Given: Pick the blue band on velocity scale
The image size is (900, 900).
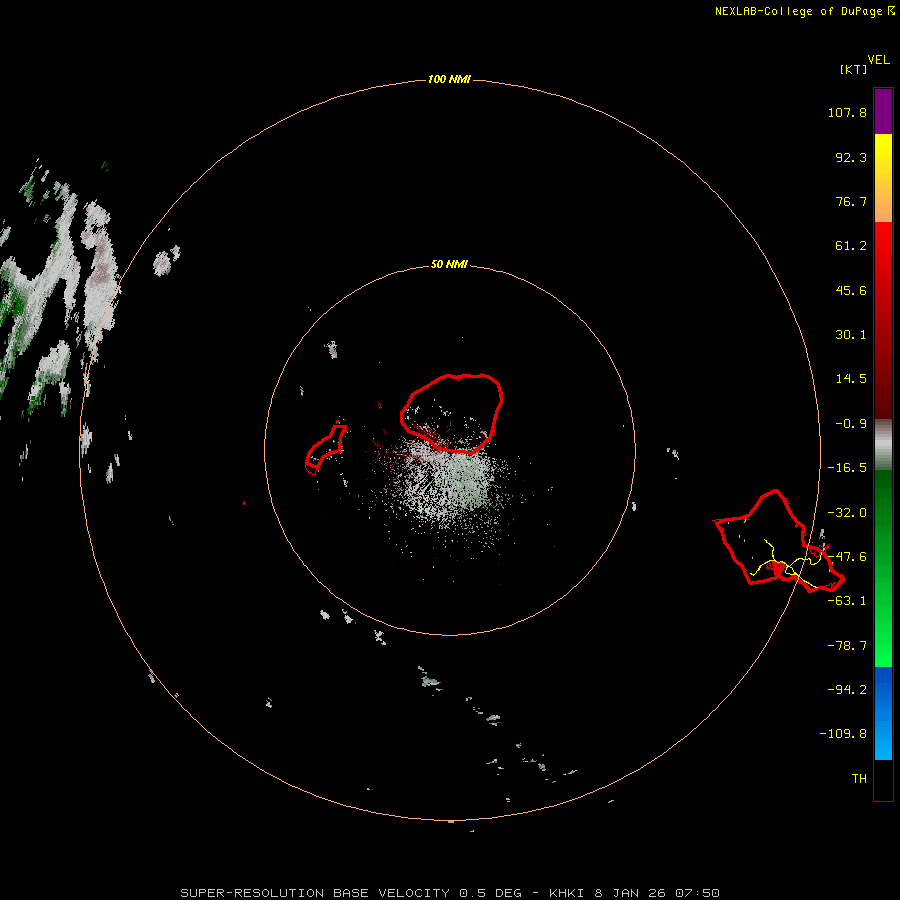Looking at the screenshot, I should coord(883,713).
